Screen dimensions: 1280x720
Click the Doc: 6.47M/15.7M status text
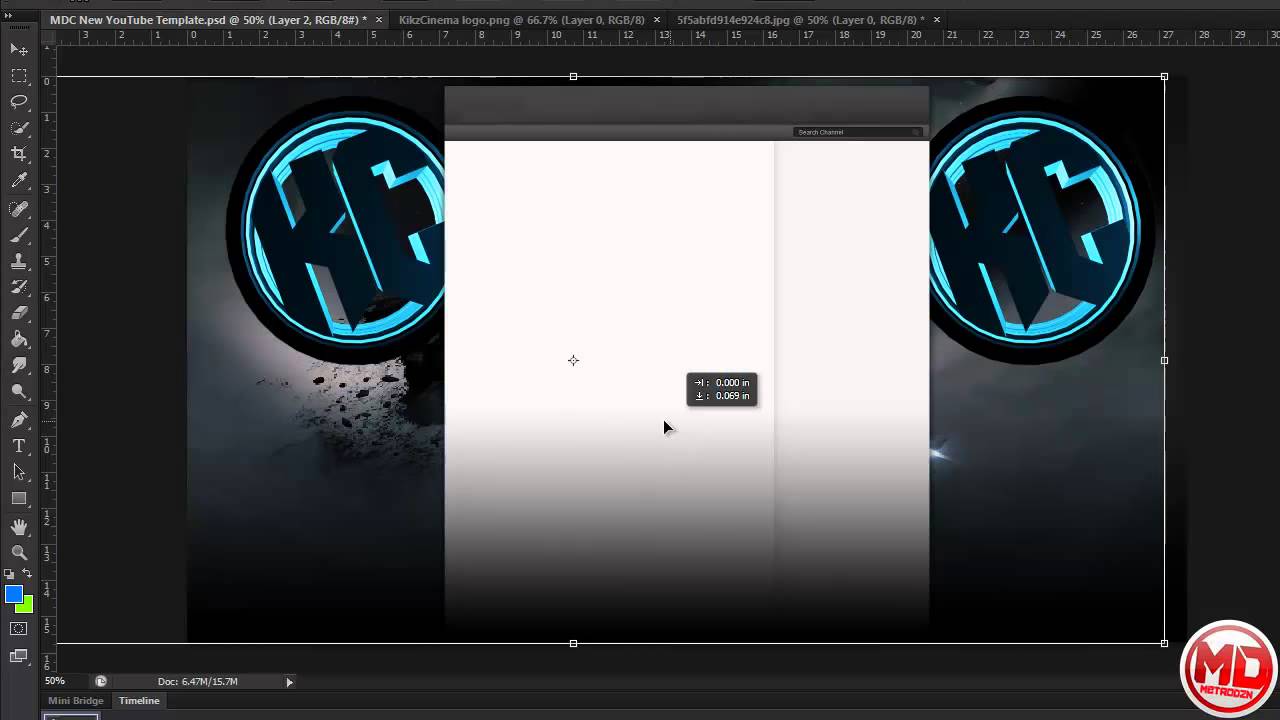click(x=197, y=681)
